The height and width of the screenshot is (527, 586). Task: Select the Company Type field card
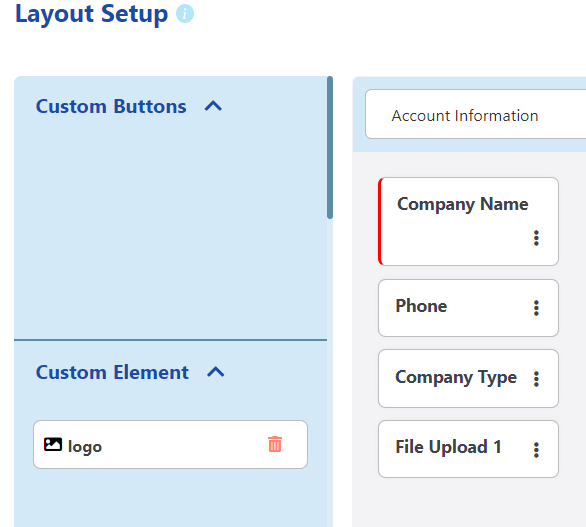tap(468, 379)
